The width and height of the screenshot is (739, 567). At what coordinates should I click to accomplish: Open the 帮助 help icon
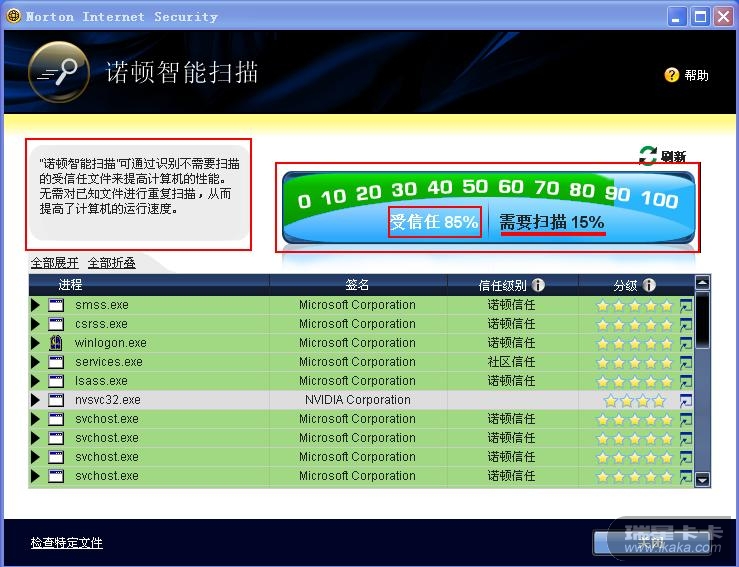pos(672,75)
